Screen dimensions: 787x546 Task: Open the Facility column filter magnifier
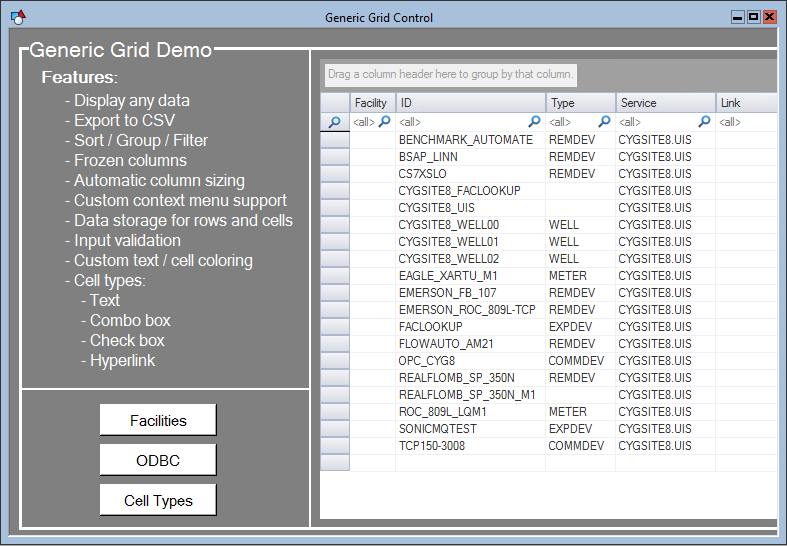tap(384, 121)
